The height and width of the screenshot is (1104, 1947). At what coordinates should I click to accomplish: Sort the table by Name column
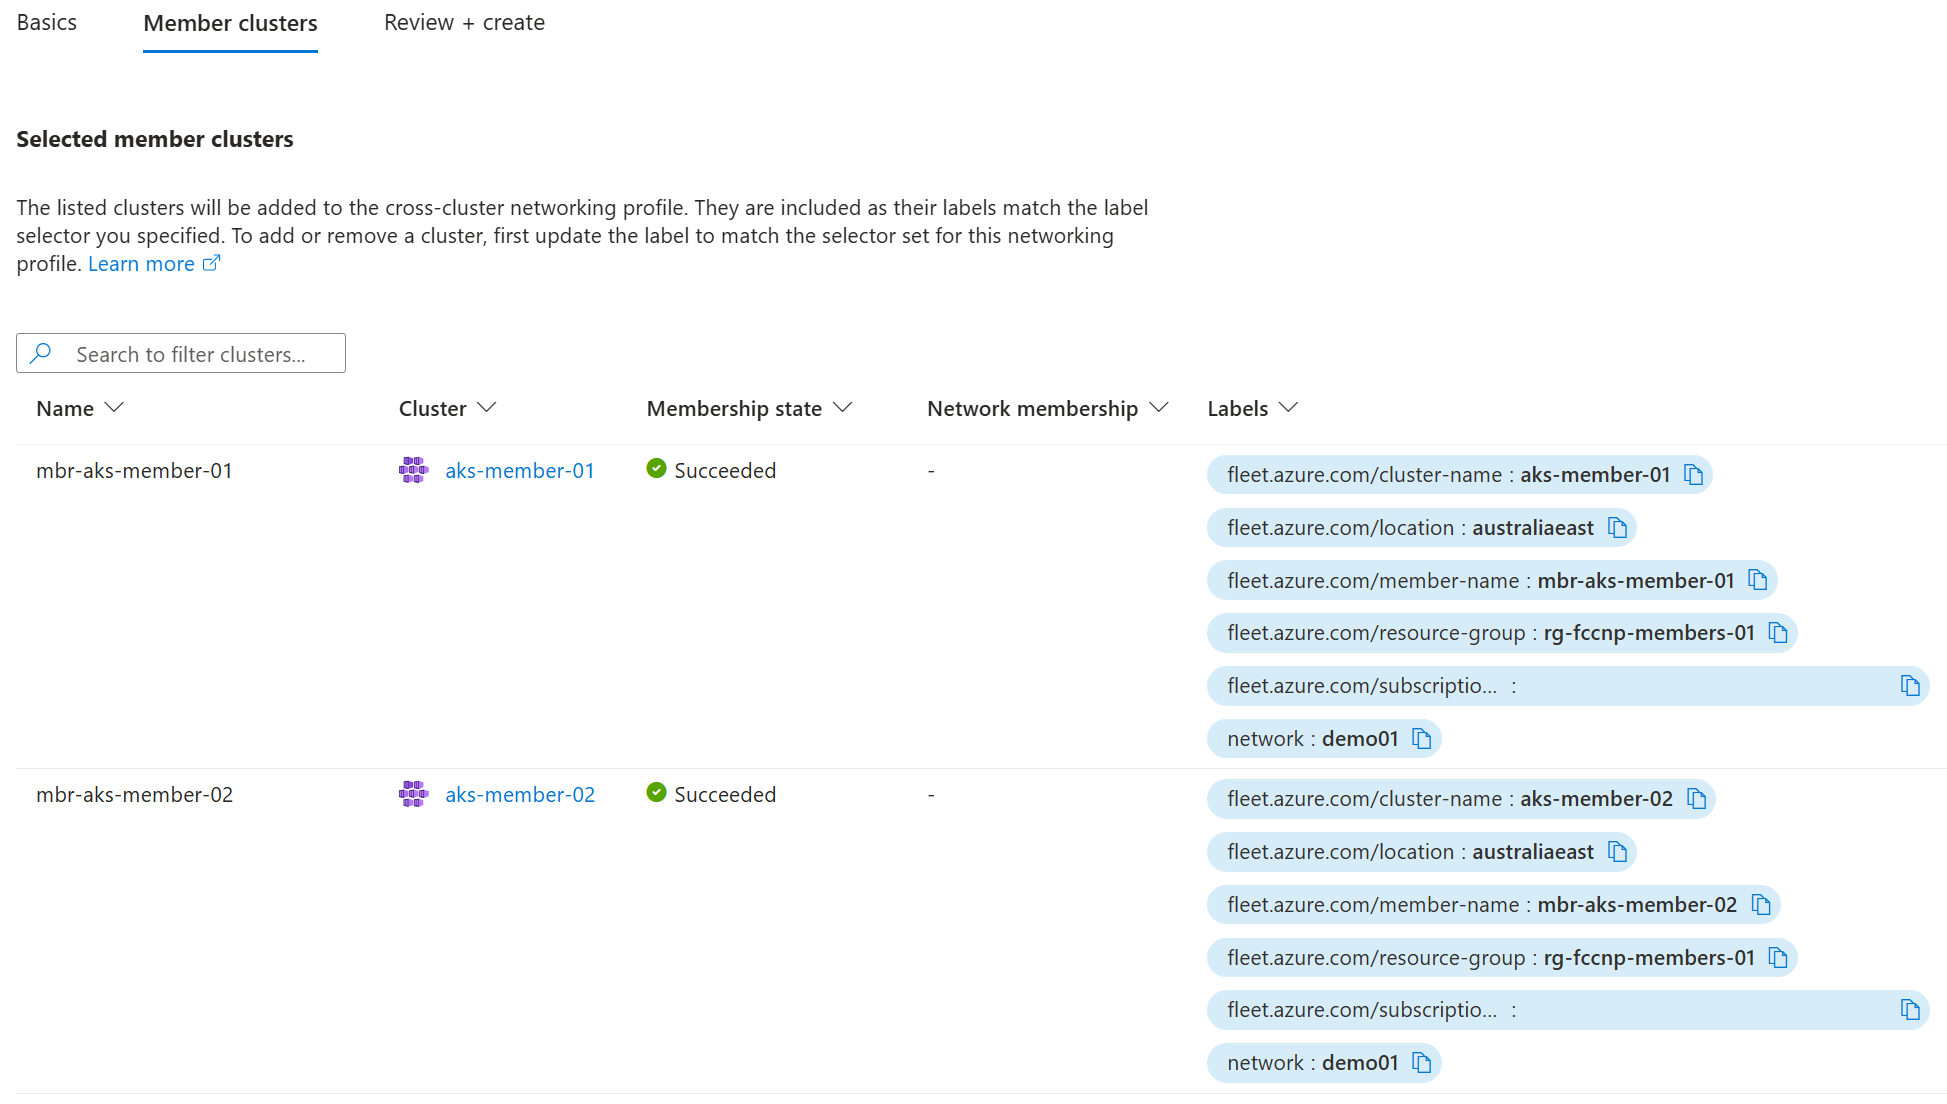click(80, 408)
